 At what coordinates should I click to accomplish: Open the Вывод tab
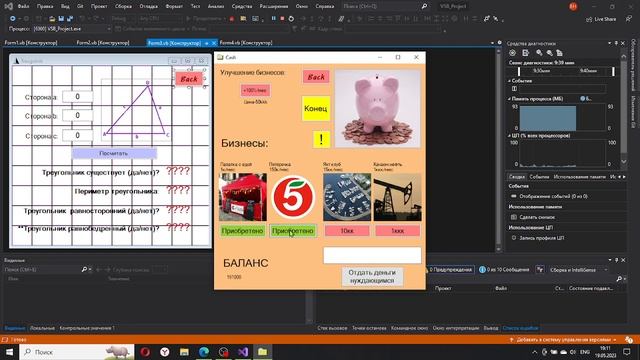(491, 328)
